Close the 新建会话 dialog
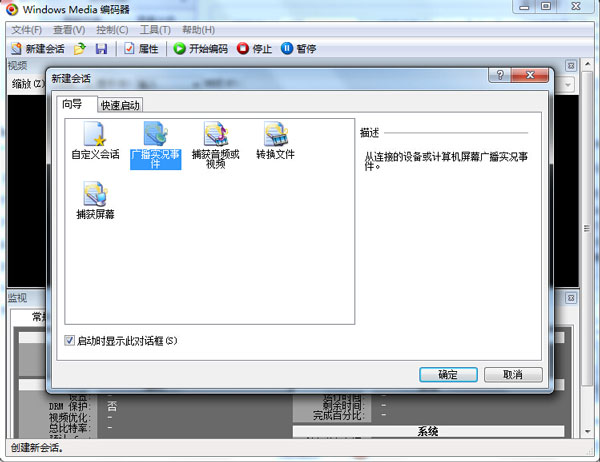 point(529,77)
